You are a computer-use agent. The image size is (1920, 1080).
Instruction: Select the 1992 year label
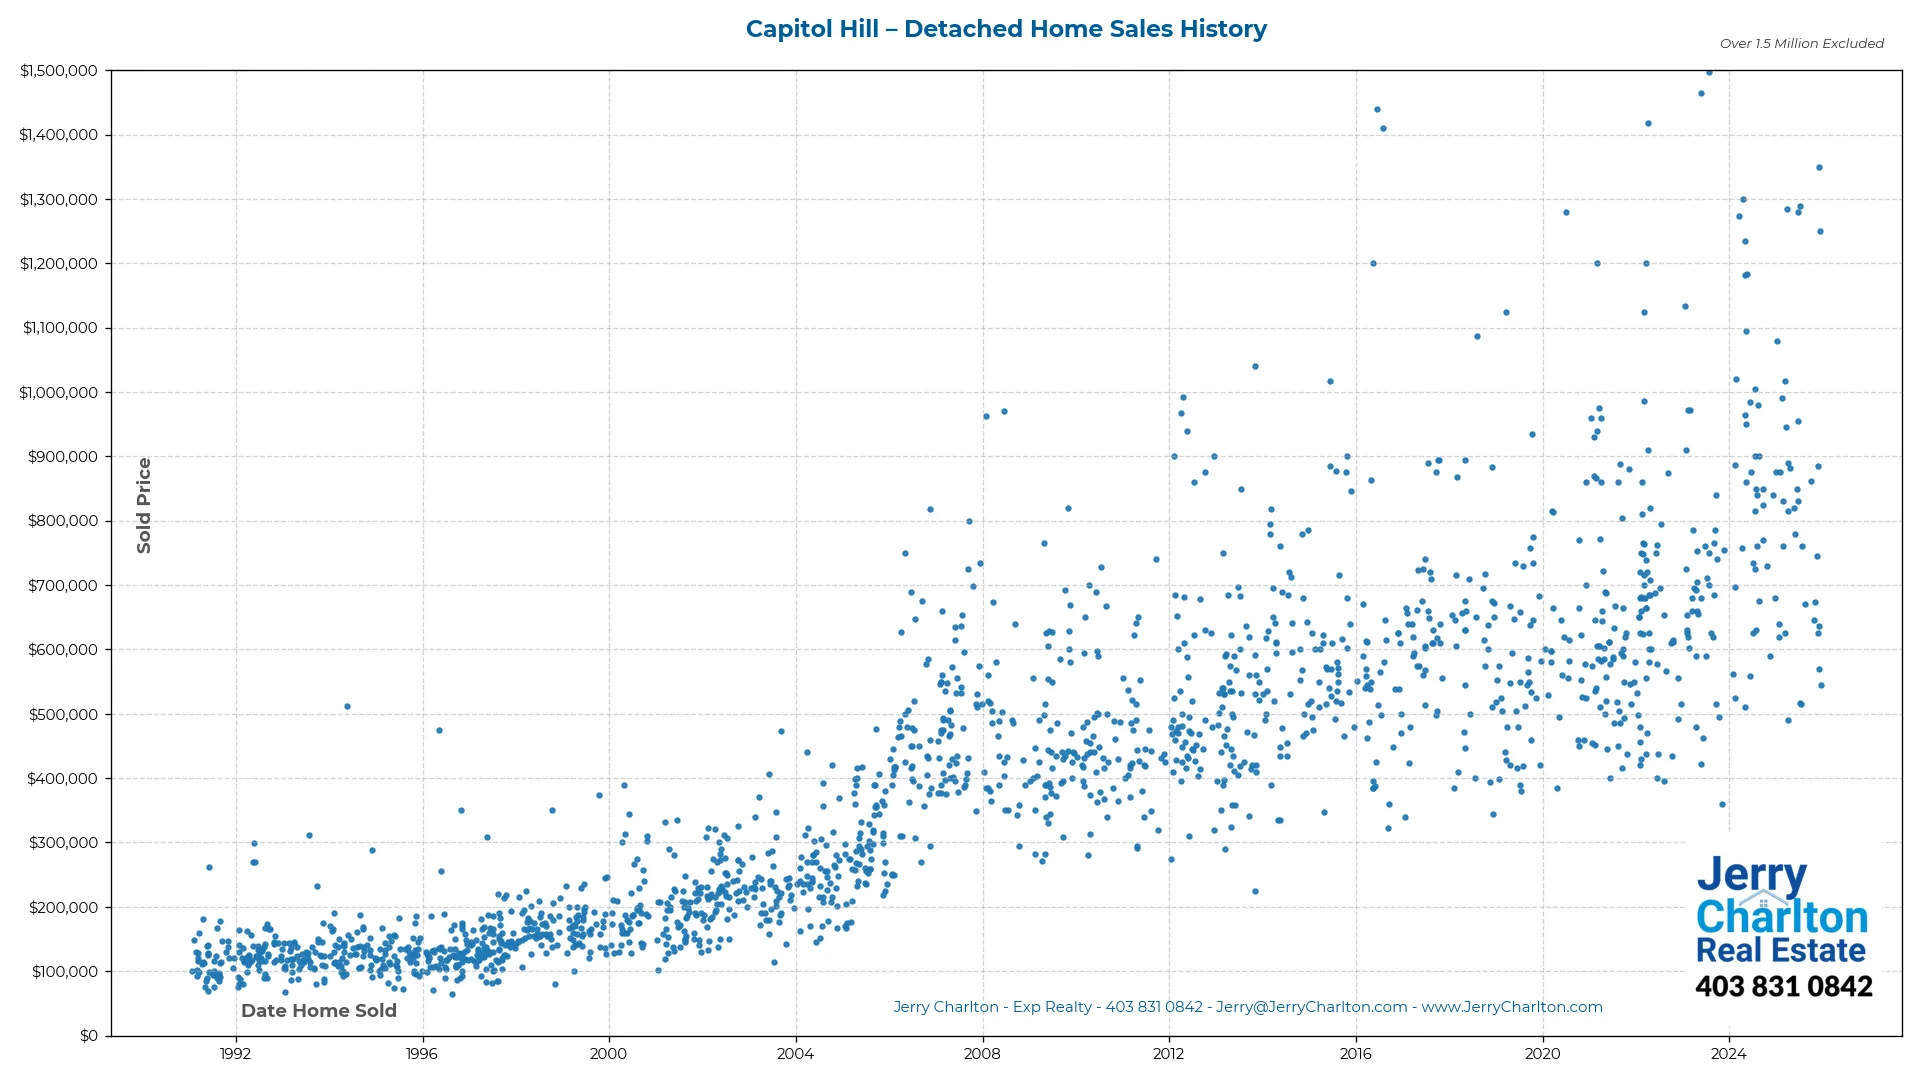(233, 1054)
